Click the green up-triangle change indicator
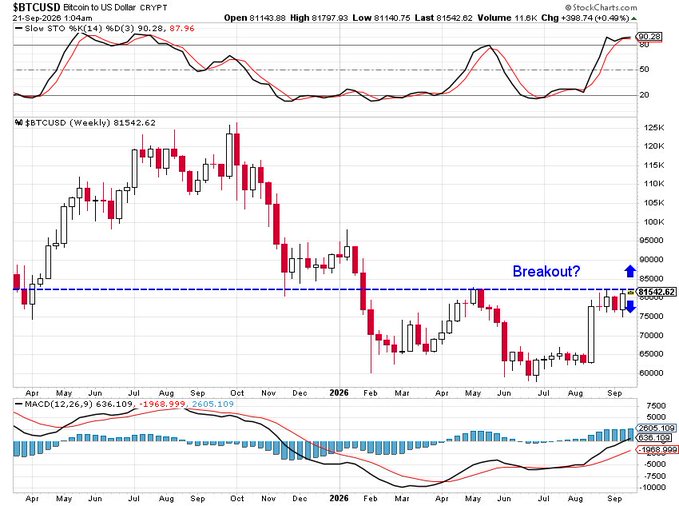Image resolution: width=679 pixels, height=506 pixels. pyautogui.click(x=634, y=19)
